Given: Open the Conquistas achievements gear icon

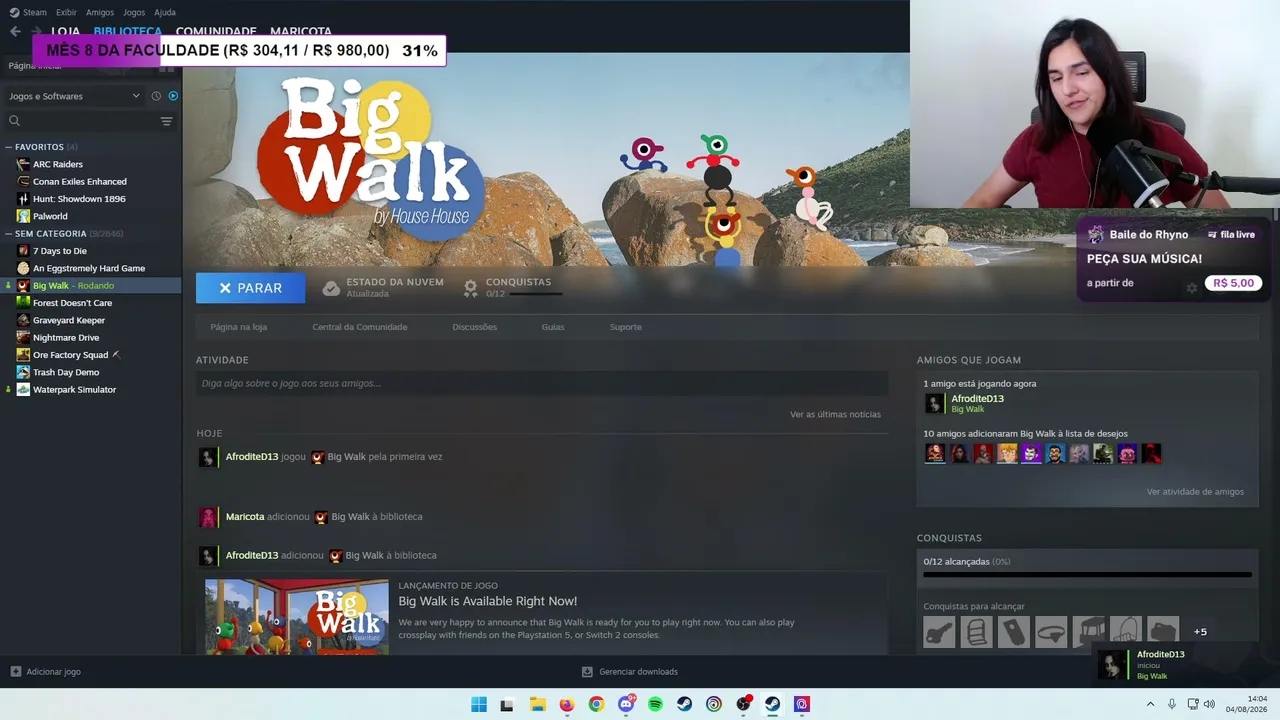Looking at the screenshot, I should click(470, 288).
